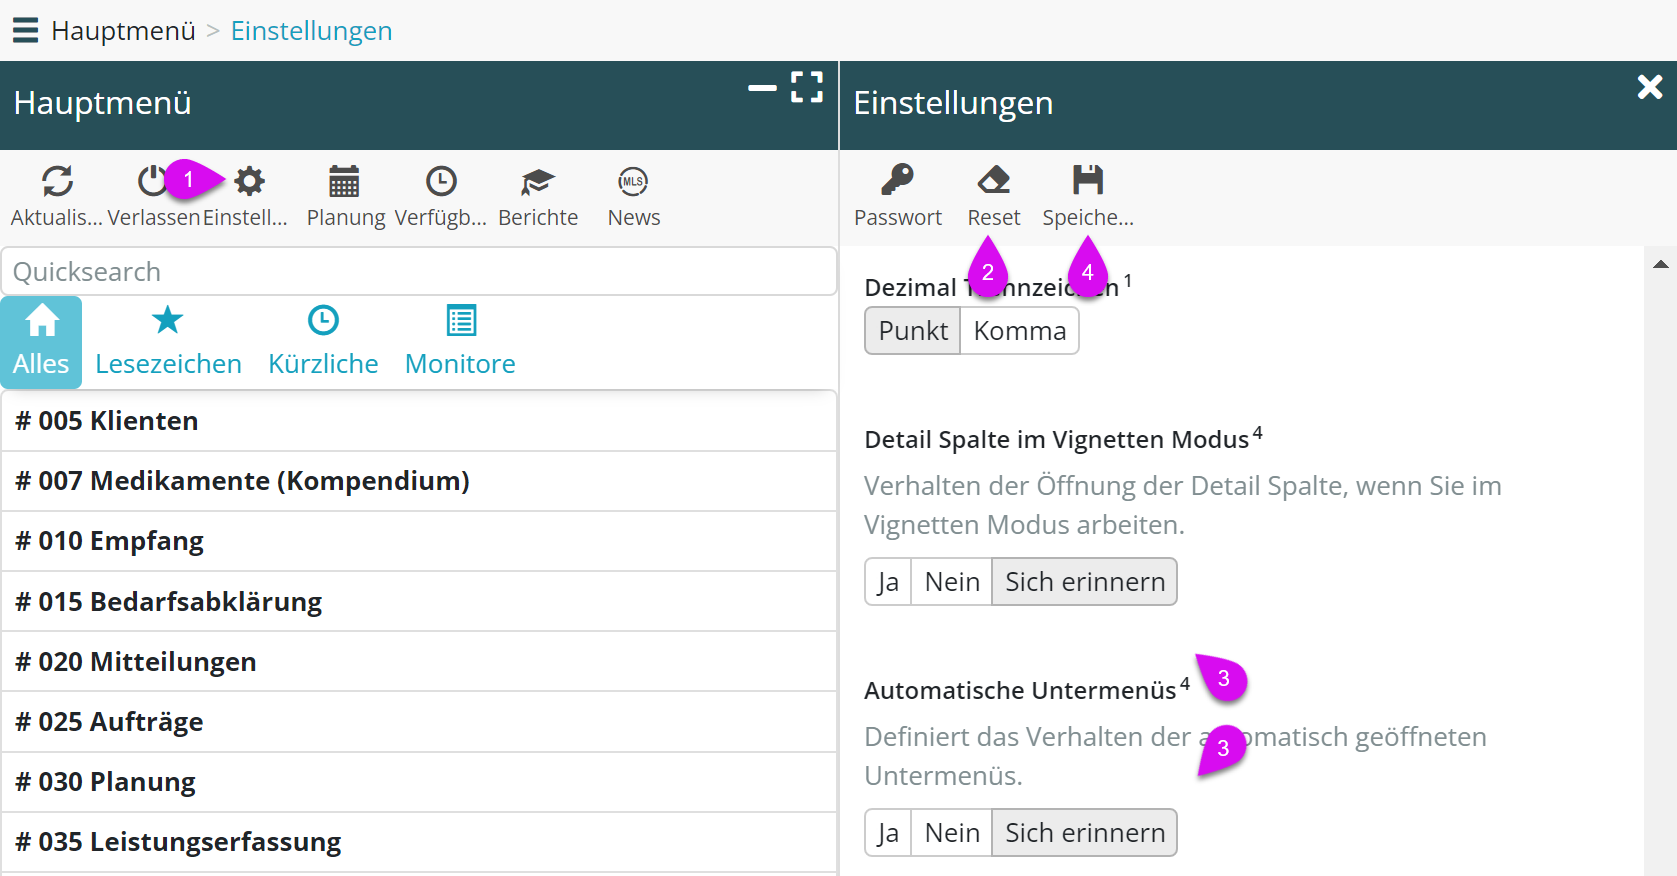Open the Planung calendar icon
The height and width of the screenshot is (876, 1677).
pyautogui.click(x=344, y=182)
